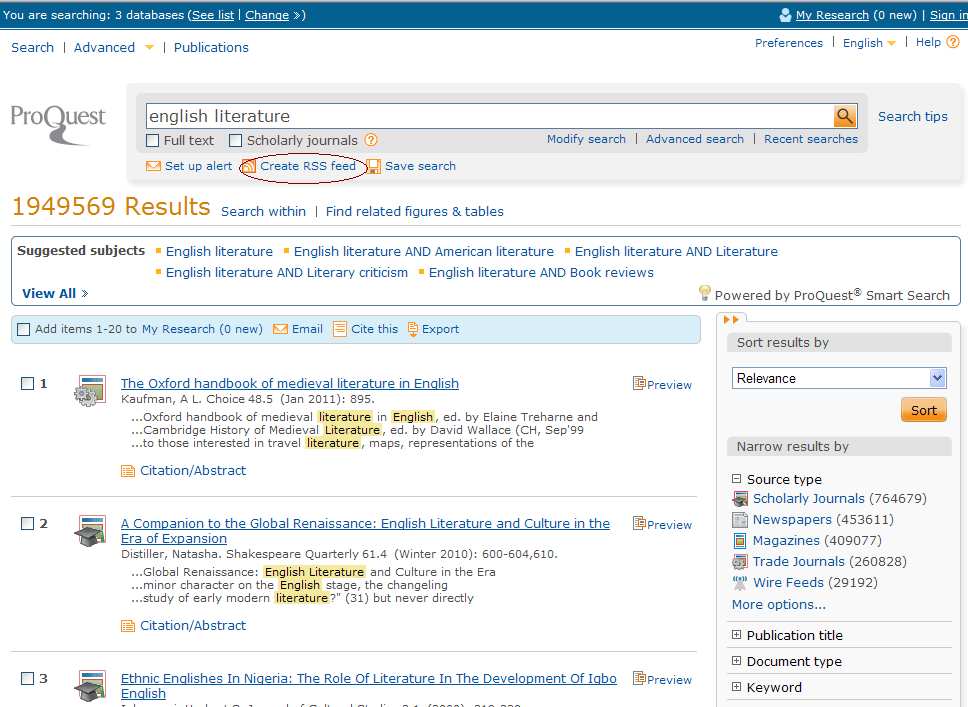Click the Set up alert envelope icon

153,166
